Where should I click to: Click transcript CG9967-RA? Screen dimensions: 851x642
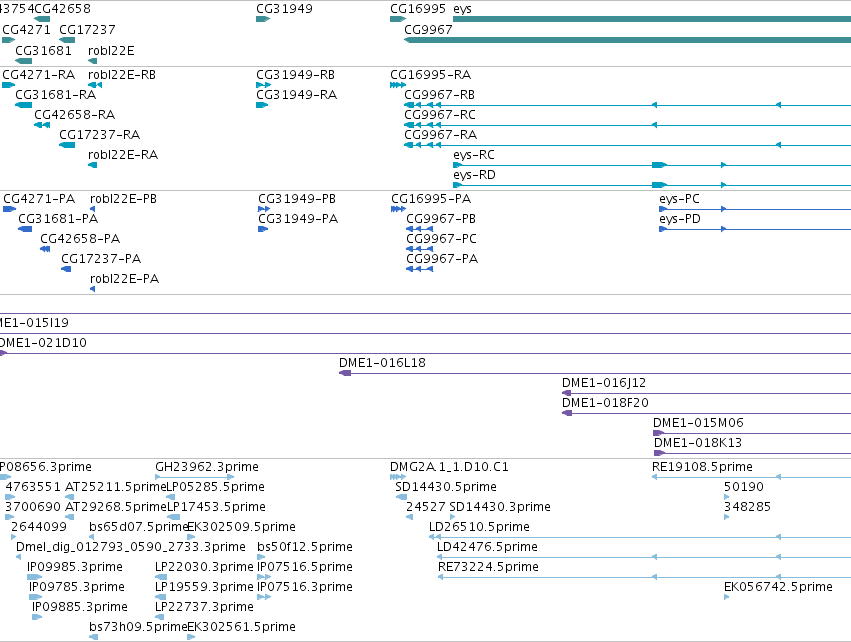tap(441, 135)
